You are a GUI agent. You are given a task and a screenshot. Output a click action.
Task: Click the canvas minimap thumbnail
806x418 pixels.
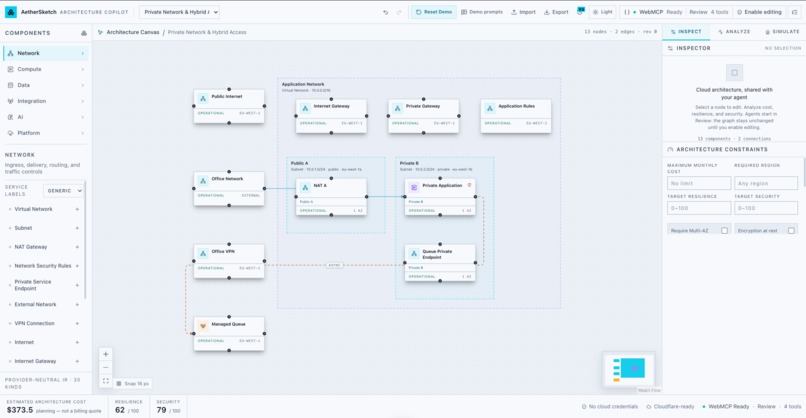point(628,369)
